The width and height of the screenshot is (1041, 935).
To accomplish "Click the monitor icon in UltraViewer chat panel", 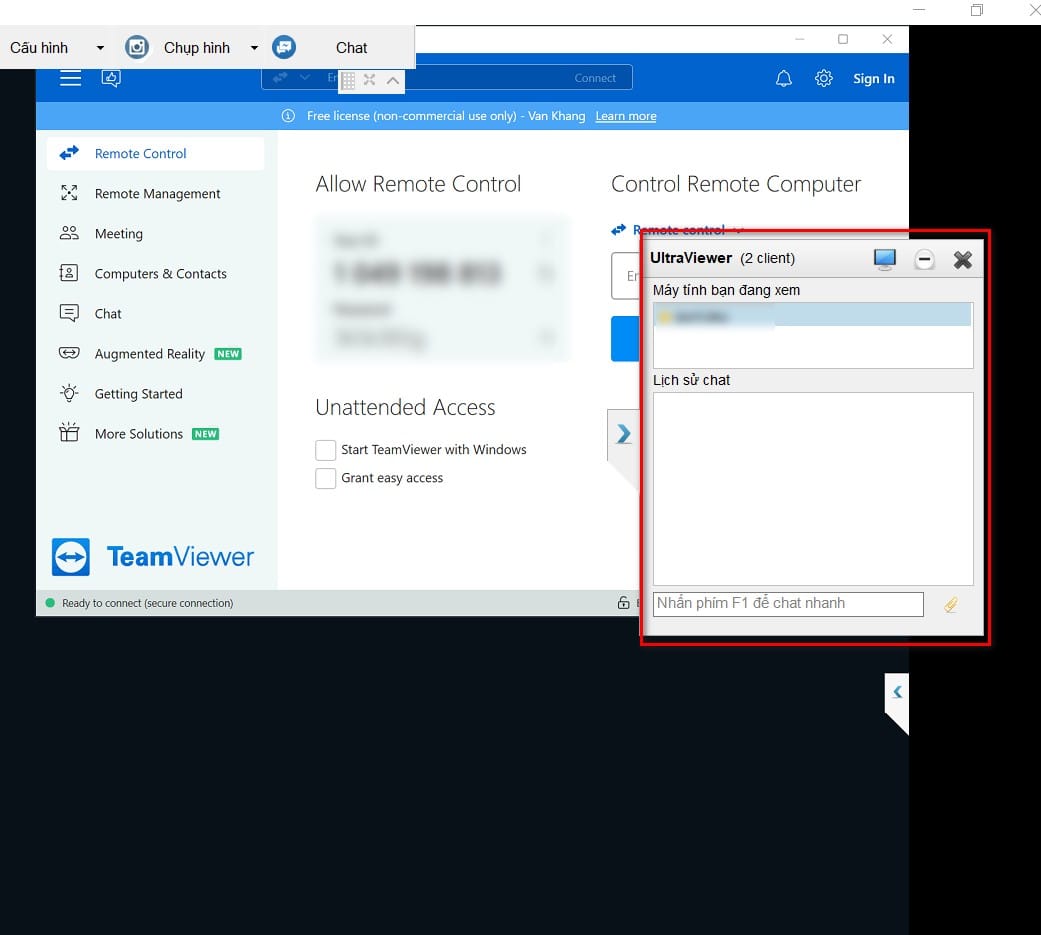I will click(884, 259).
